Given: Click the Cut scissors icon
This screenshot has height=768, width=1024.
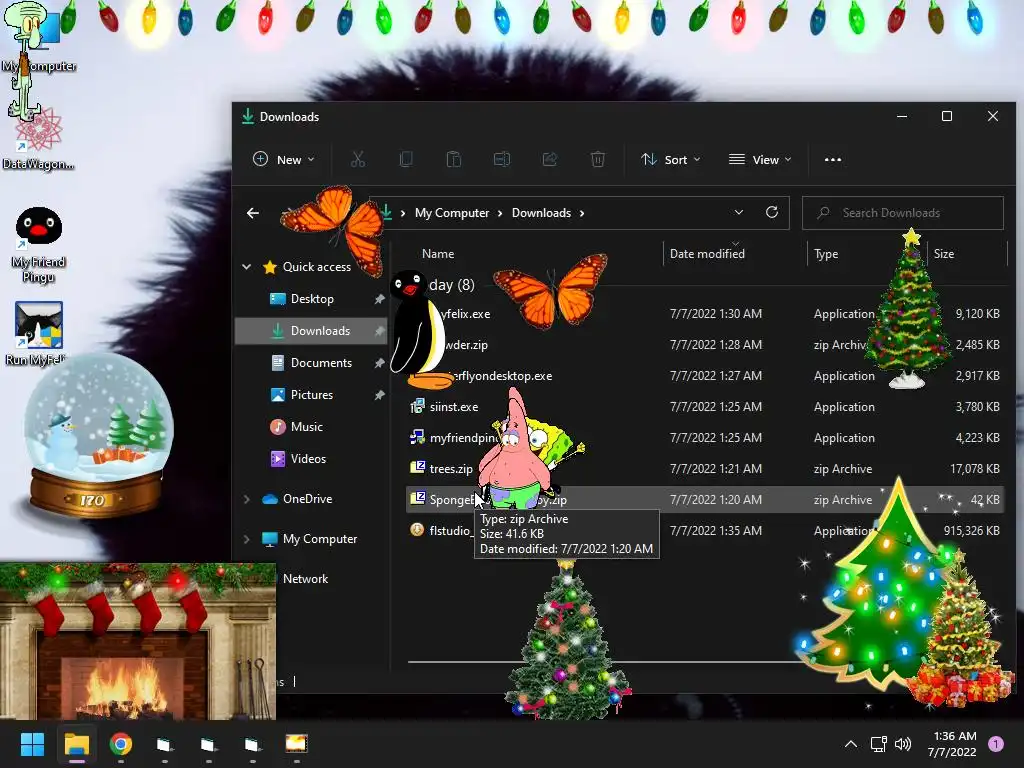Looking at the screenshot, I should click(358, 159).
